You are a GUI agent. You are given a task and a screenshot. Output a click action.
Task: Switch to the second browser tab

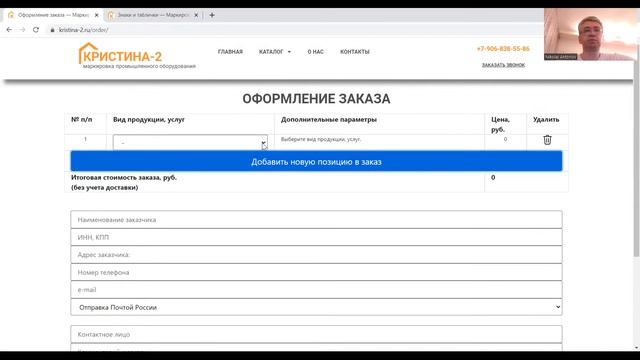click(x=152, y=15)
